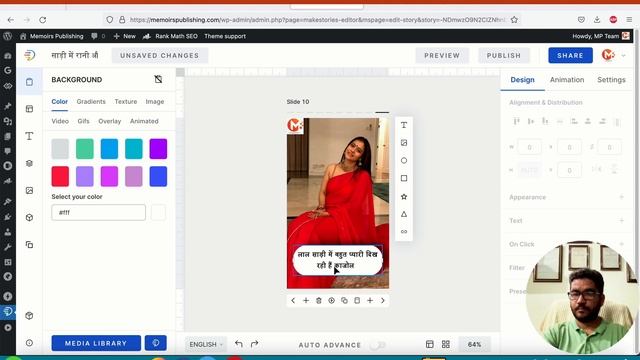
Task: Delete the current slide with trash icon
Action: [x=318, y=300]
